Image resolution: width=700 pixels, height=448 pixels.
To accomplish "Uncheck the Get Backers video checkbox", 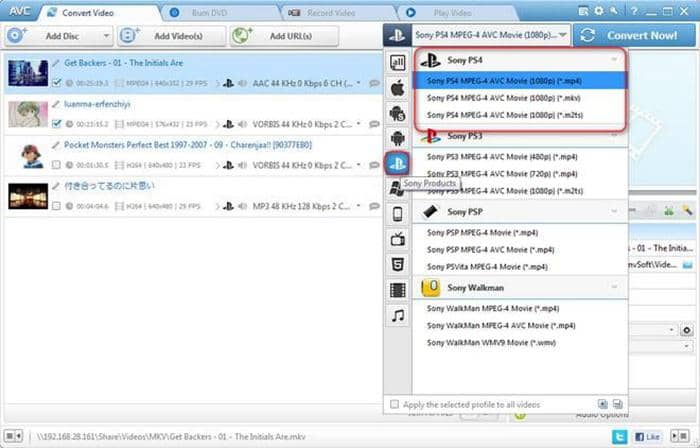I will (x=56, y=83).
